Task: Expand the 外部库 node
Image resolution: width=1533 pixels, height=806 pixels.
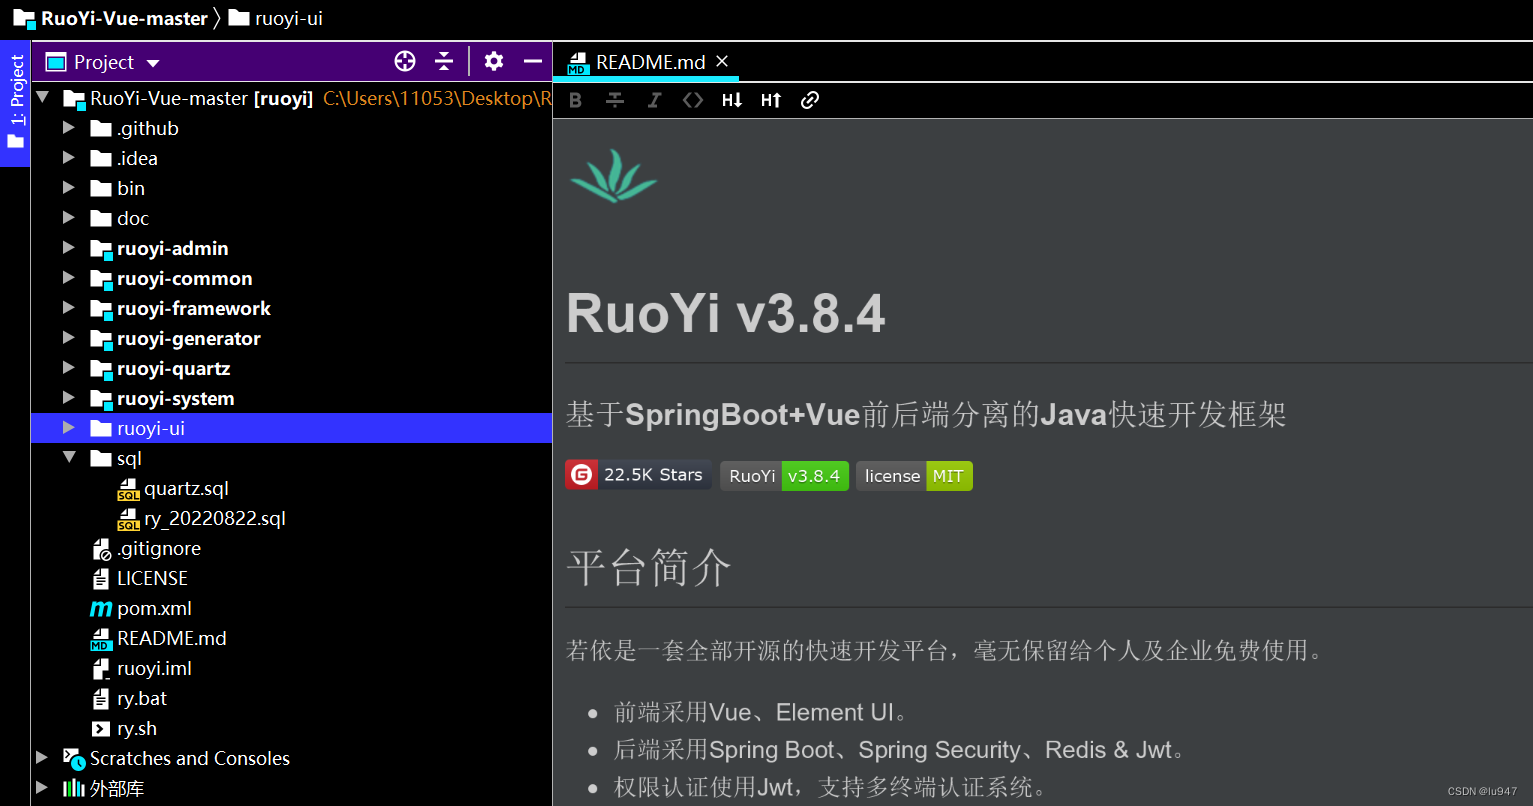Action: point(42,788)
